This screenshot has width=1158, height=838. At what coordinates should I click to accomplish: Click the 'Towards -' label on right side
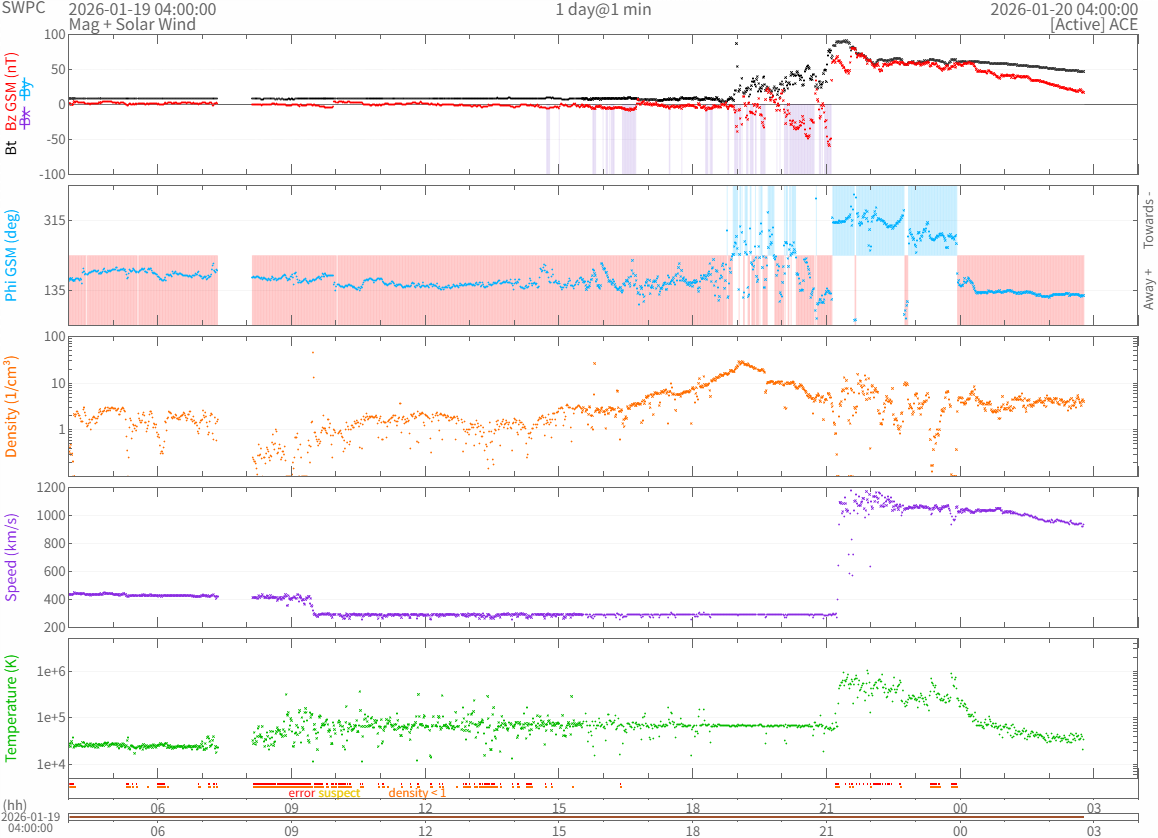pos(1148,220)
